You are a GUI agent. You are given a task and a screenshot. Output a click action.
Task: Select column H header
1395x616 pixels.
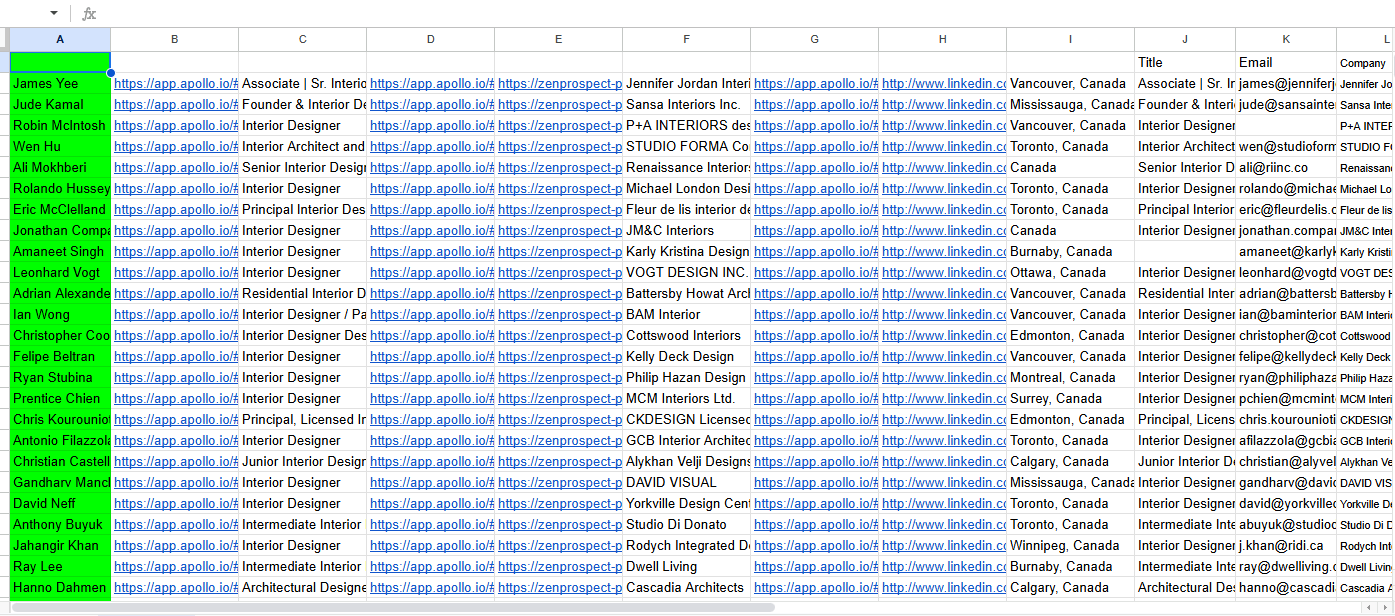[x=942, y=39]
